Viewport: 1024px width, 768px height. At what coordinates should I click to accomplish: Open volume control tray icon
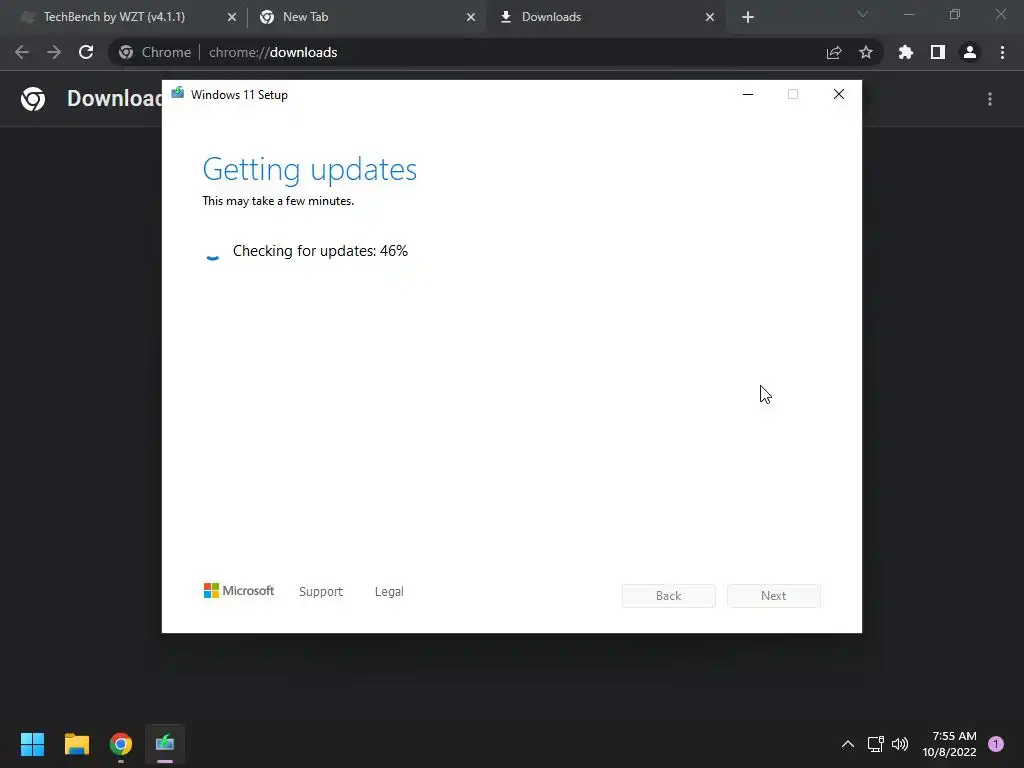900,744
